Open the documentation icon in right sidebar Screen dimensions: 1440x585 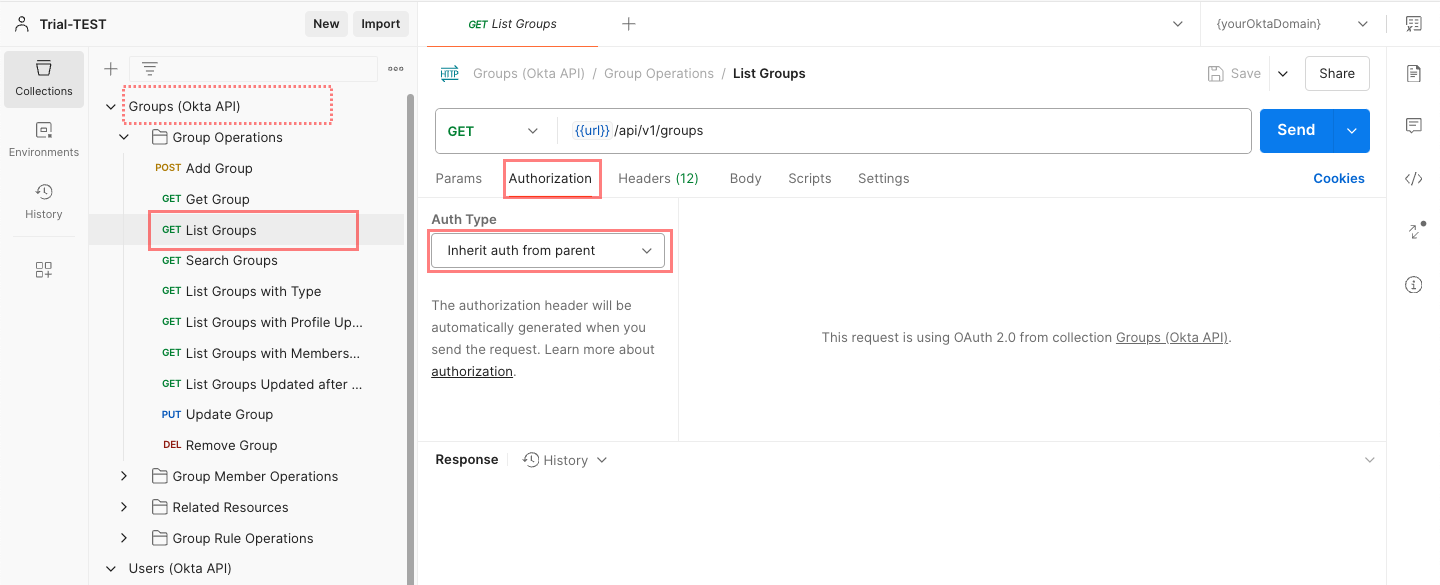tap(1413, 73)
